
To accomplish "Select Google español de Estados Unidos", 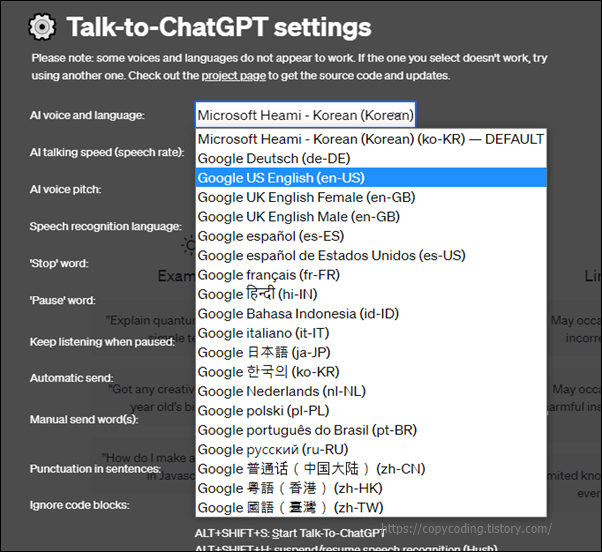I will coord(371,255).
